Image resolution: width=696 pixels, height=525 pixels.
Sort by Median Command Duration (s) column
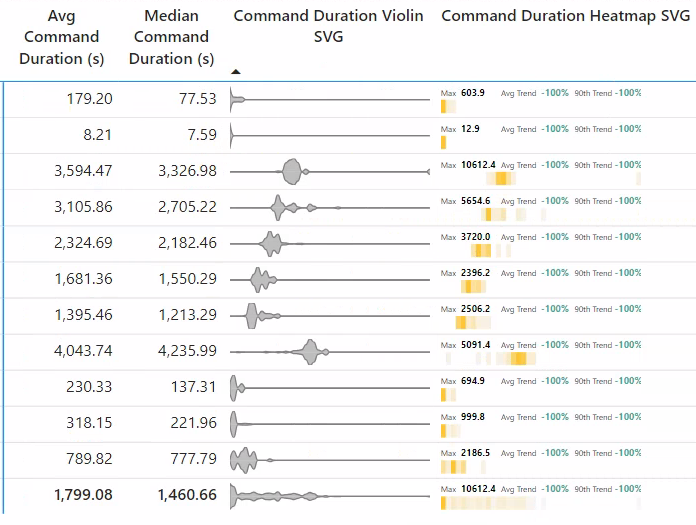pos(170,37)
